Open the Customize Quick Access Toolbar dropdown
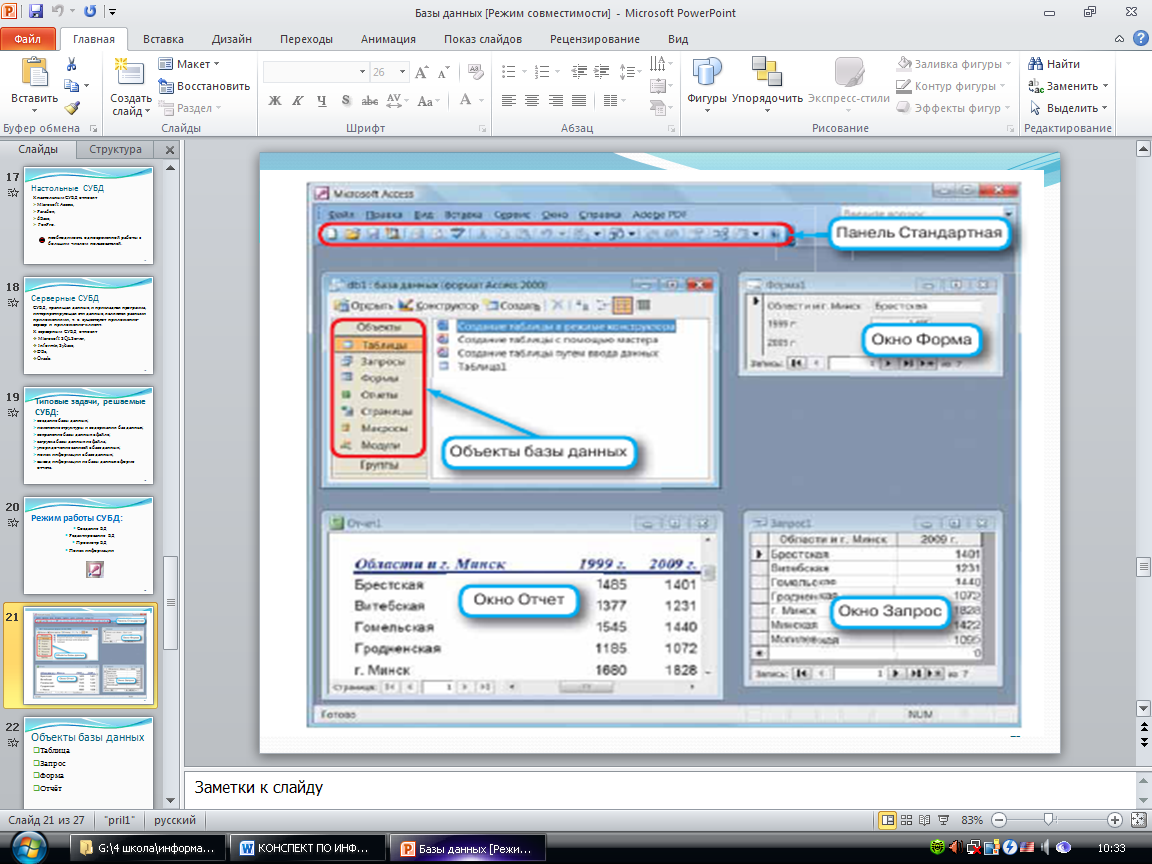 [x=112, y=12]
